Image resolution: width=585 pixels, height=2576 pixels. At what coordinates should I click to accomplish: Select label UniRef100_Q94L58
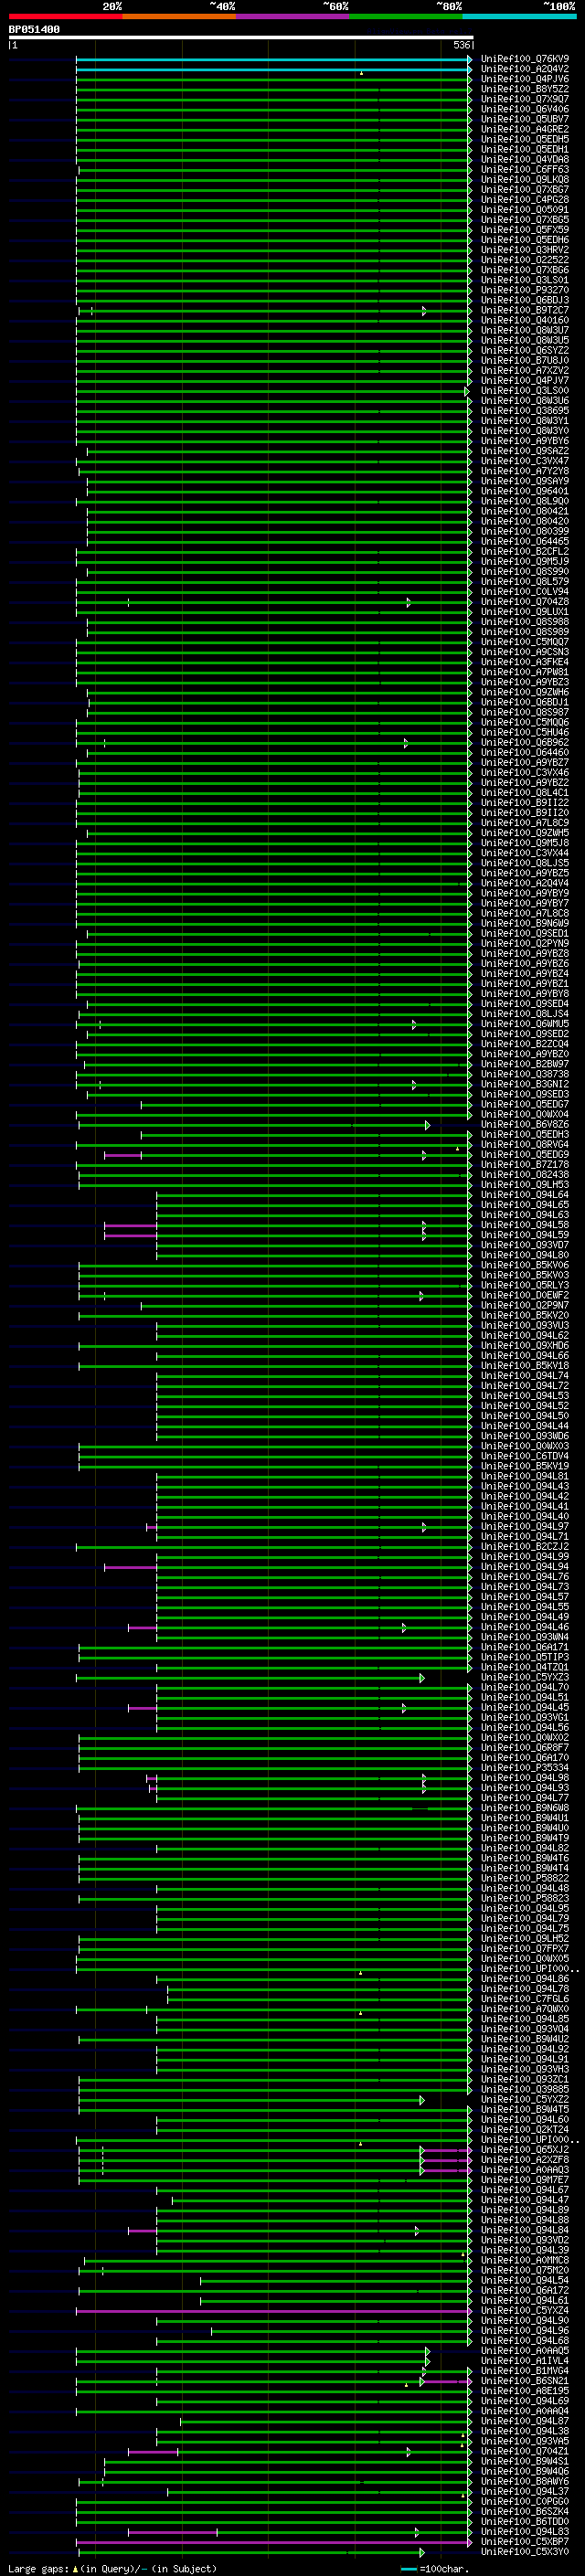click(x=525, y=1225)
